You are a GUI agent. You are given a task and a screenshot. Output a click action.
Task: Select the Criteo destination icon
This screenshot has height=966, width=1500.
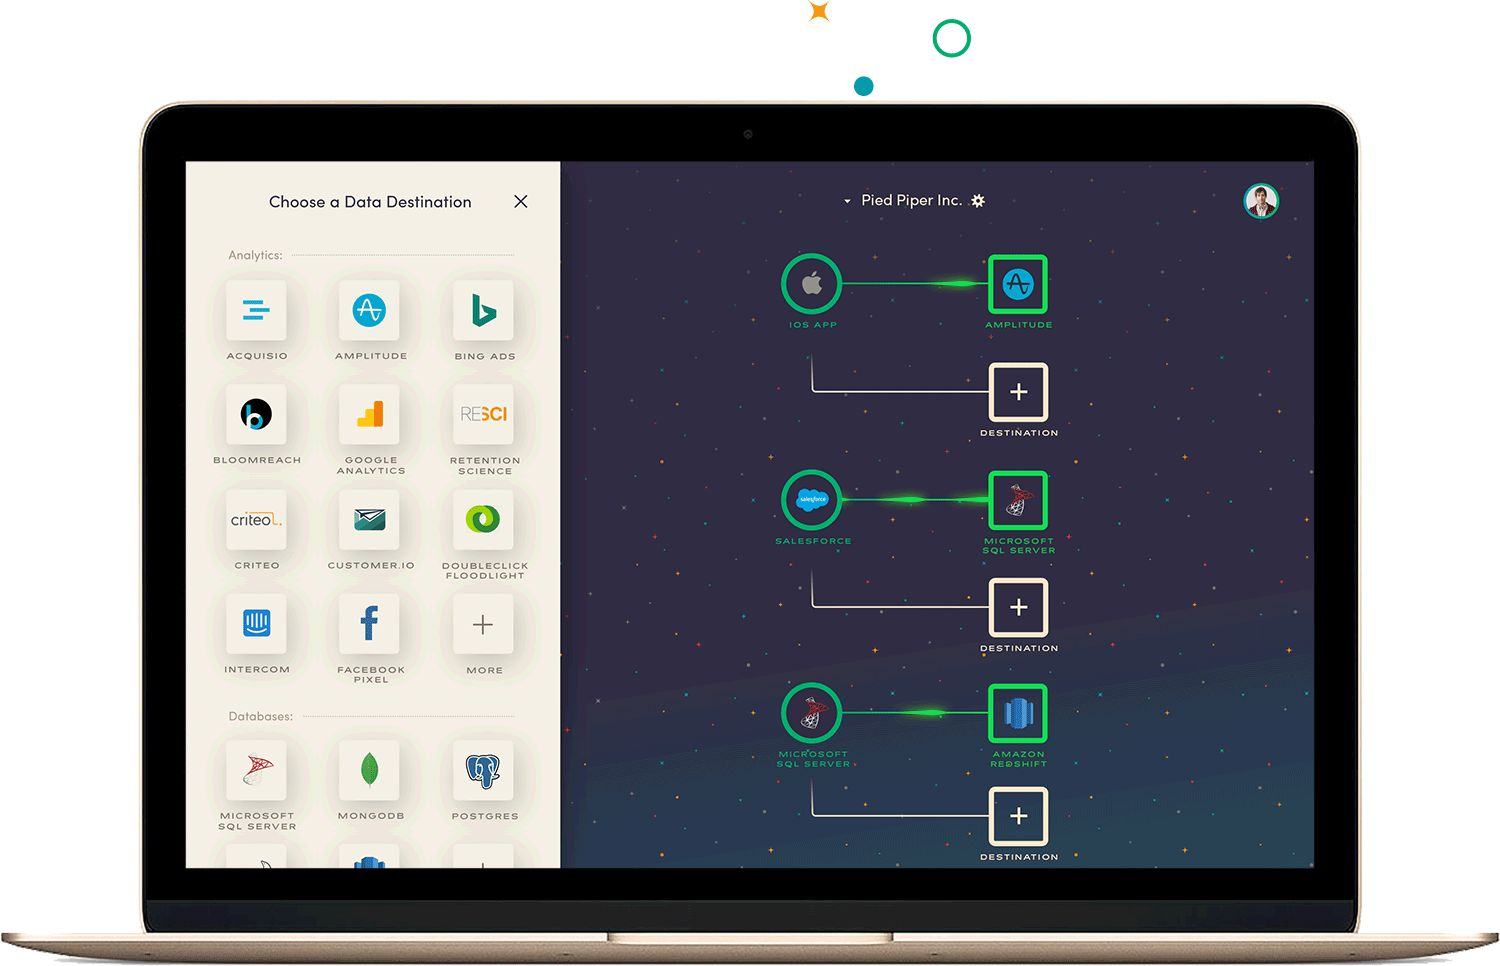point(256,520)
